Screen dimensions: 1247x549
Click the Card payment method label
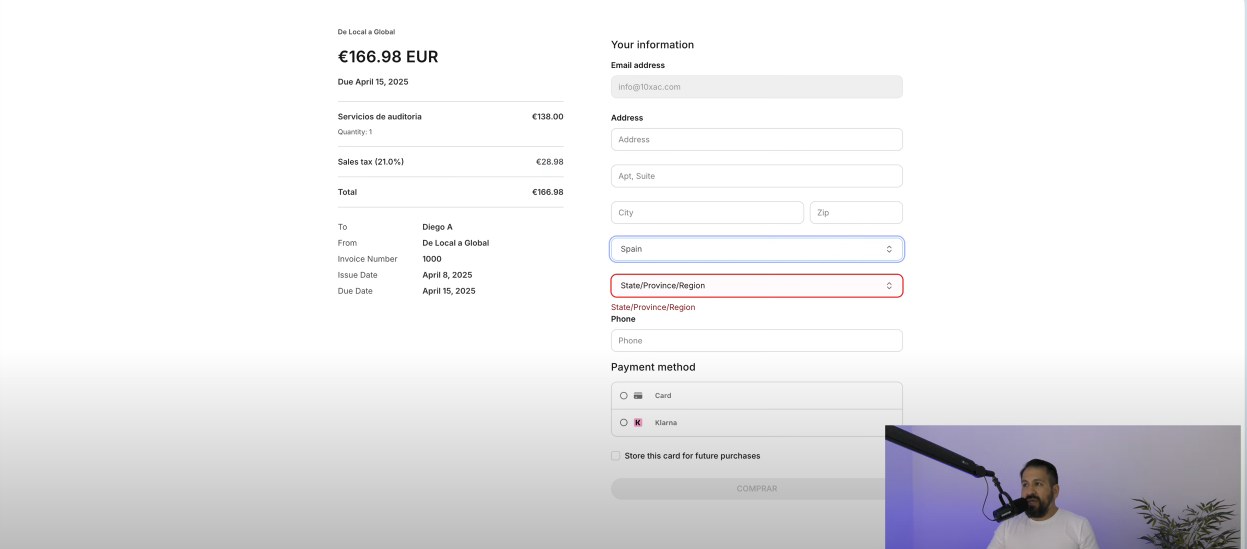click(663, 396)
